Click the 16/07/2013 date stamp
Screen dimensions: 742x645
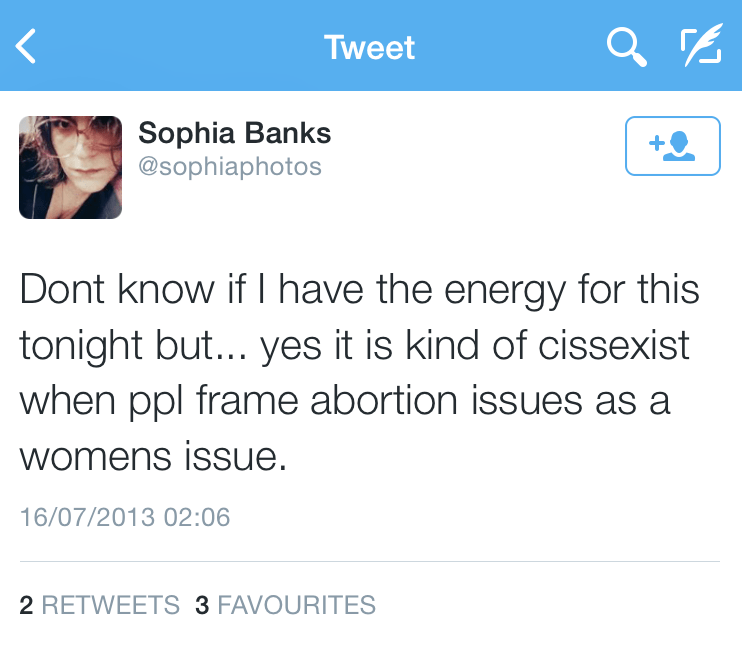88,517
